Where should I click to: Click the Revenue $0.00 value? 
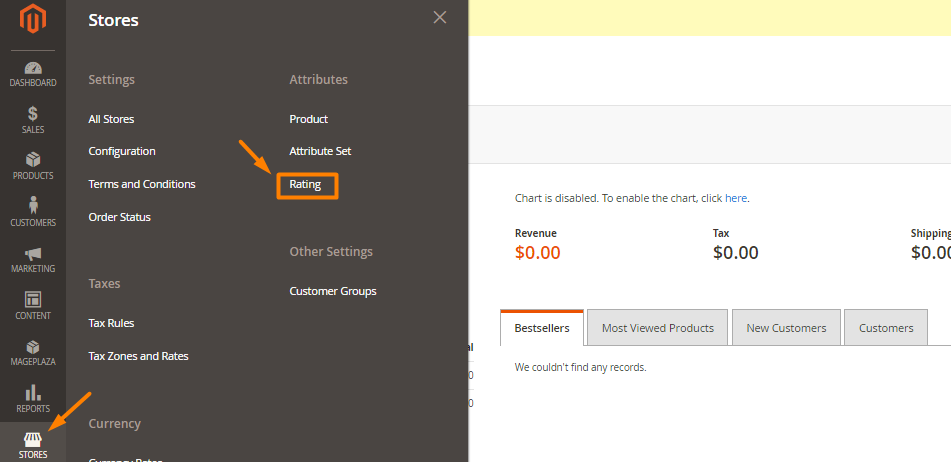(537, 253)
